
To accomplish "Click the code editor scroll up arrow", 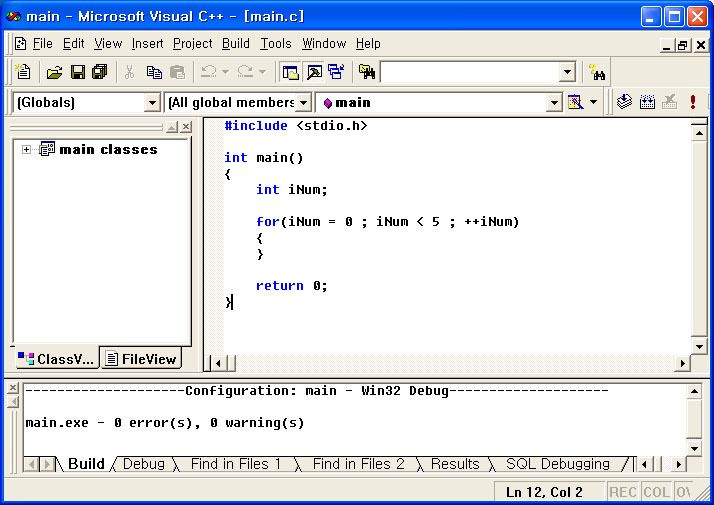I will point(699,133).
